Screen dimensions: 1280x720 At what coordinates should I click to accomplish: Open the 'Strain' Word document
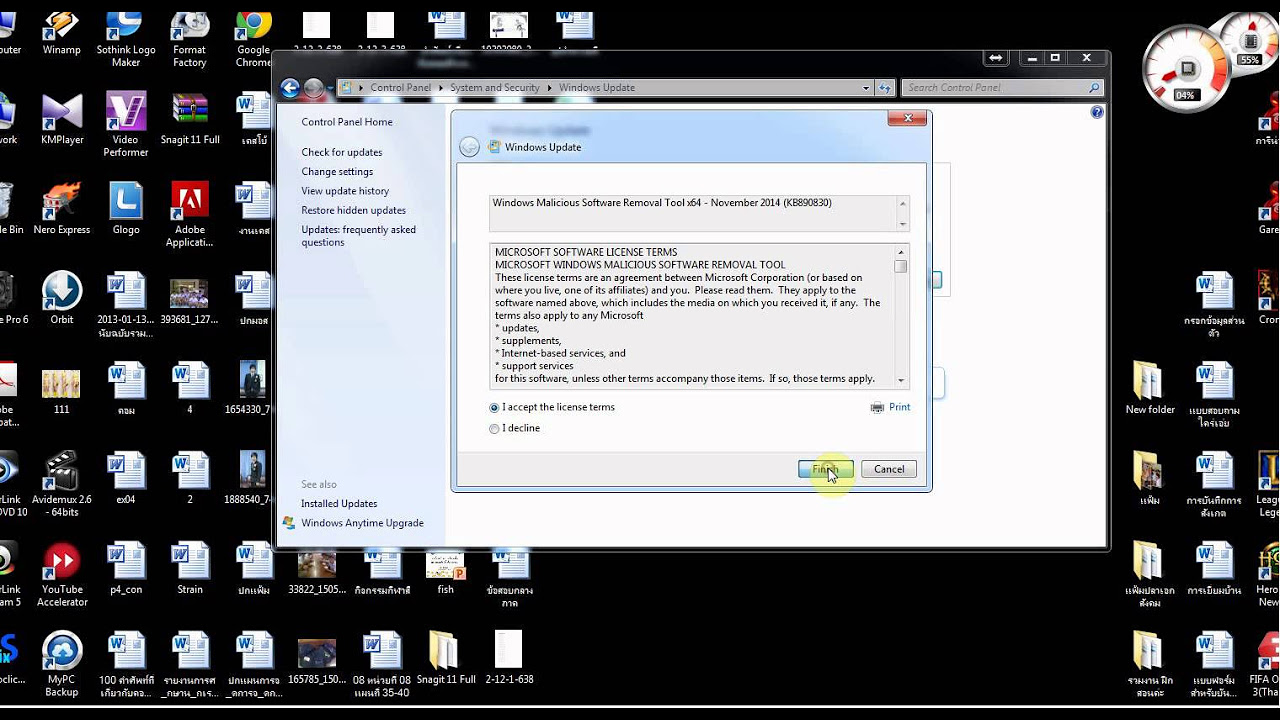[190, 568]
